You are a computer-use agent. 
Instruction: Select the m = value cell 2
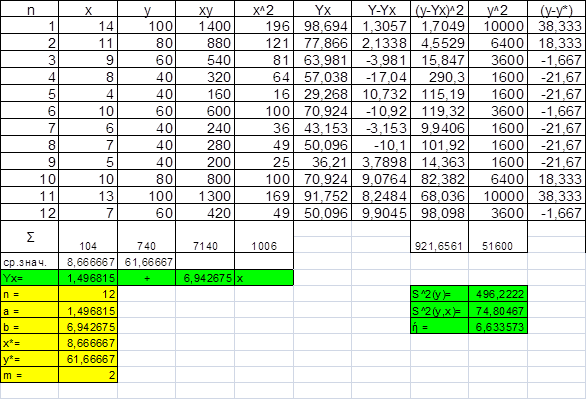click(x=88, y=375)
